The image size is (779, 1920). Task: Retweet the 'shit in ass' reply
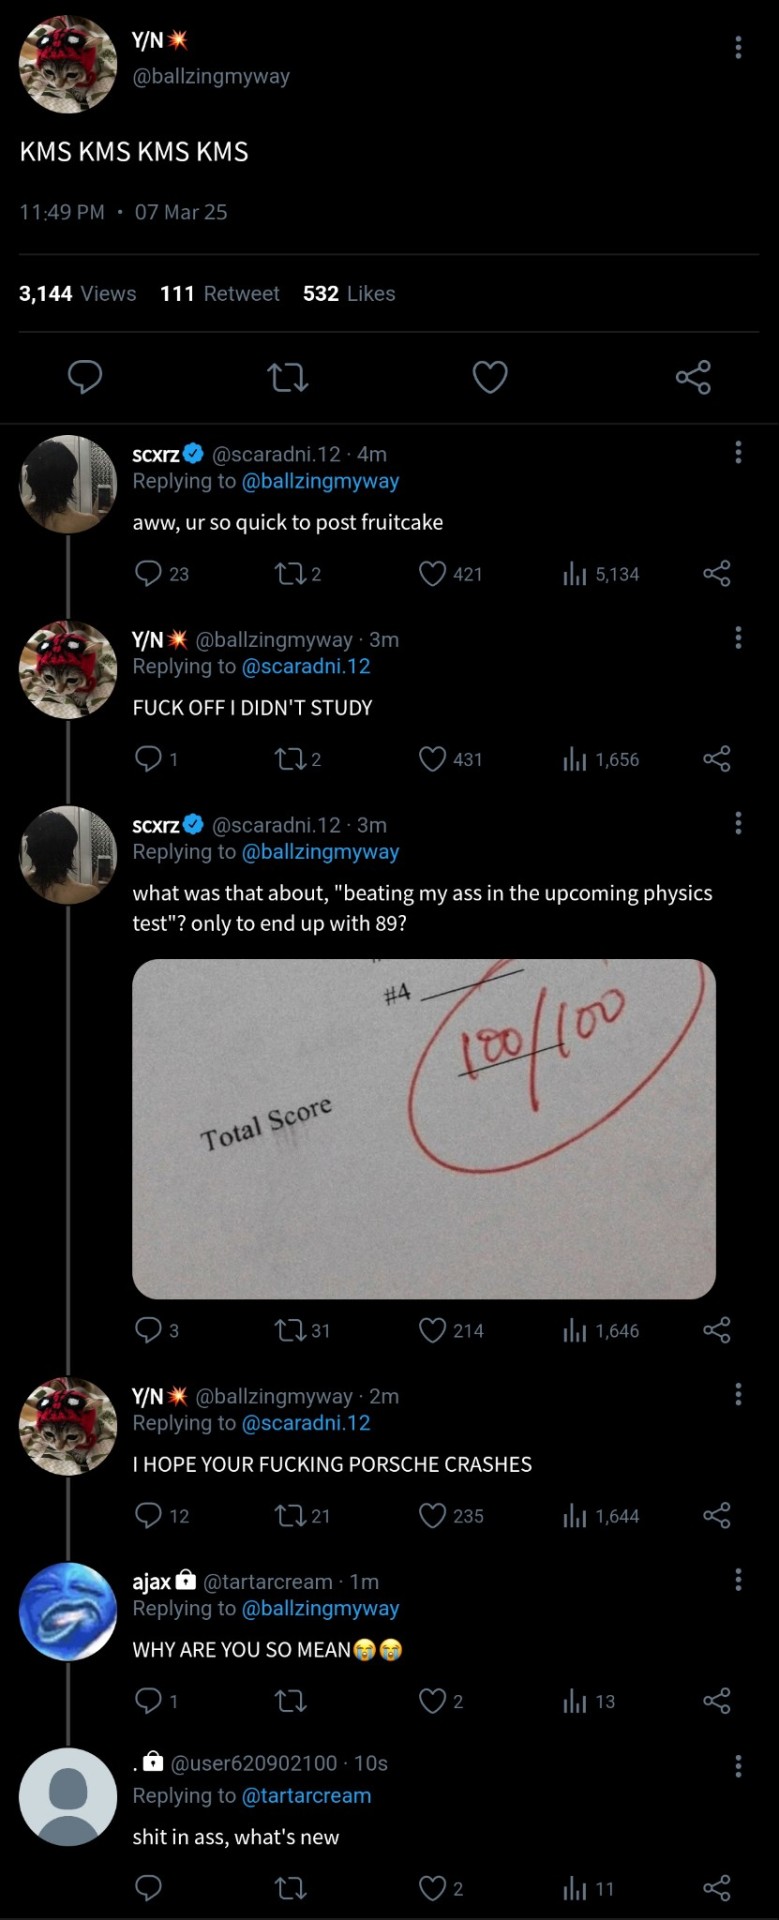[290, 1888]
